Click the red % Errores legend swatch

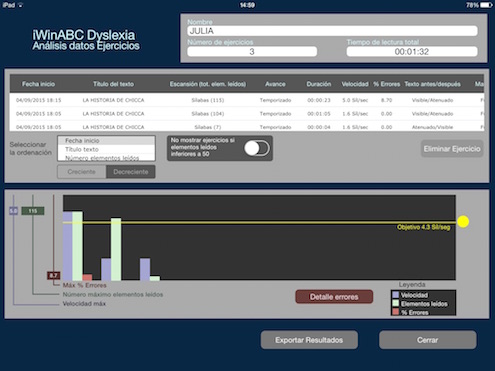[x=396, y=312]
